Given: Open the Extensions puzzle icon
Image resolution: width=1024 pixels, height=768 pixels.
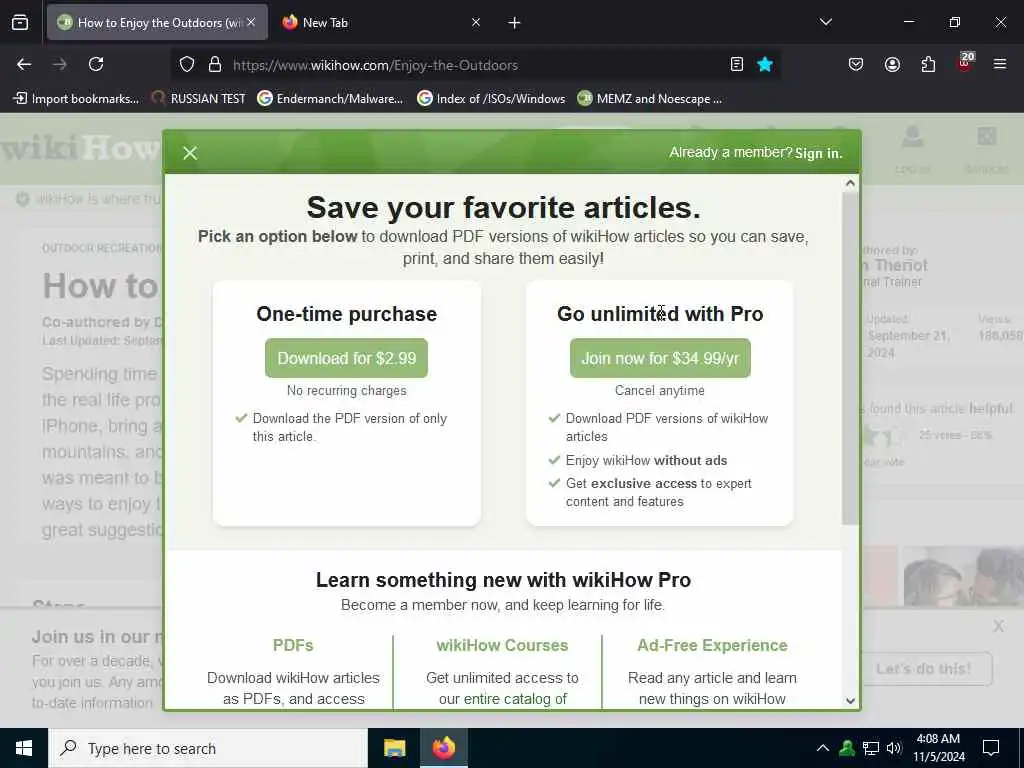Looking at the screenshot, I should click(928, 64).
